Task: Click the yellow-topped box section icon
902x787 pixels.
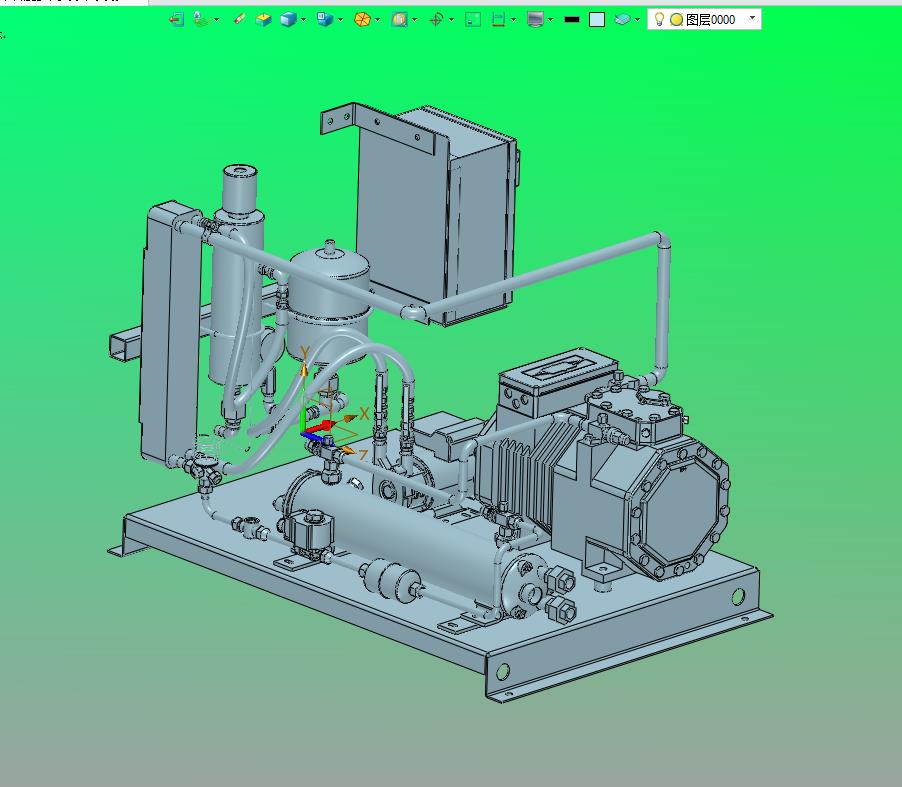Action: click(x=263, y=20)
